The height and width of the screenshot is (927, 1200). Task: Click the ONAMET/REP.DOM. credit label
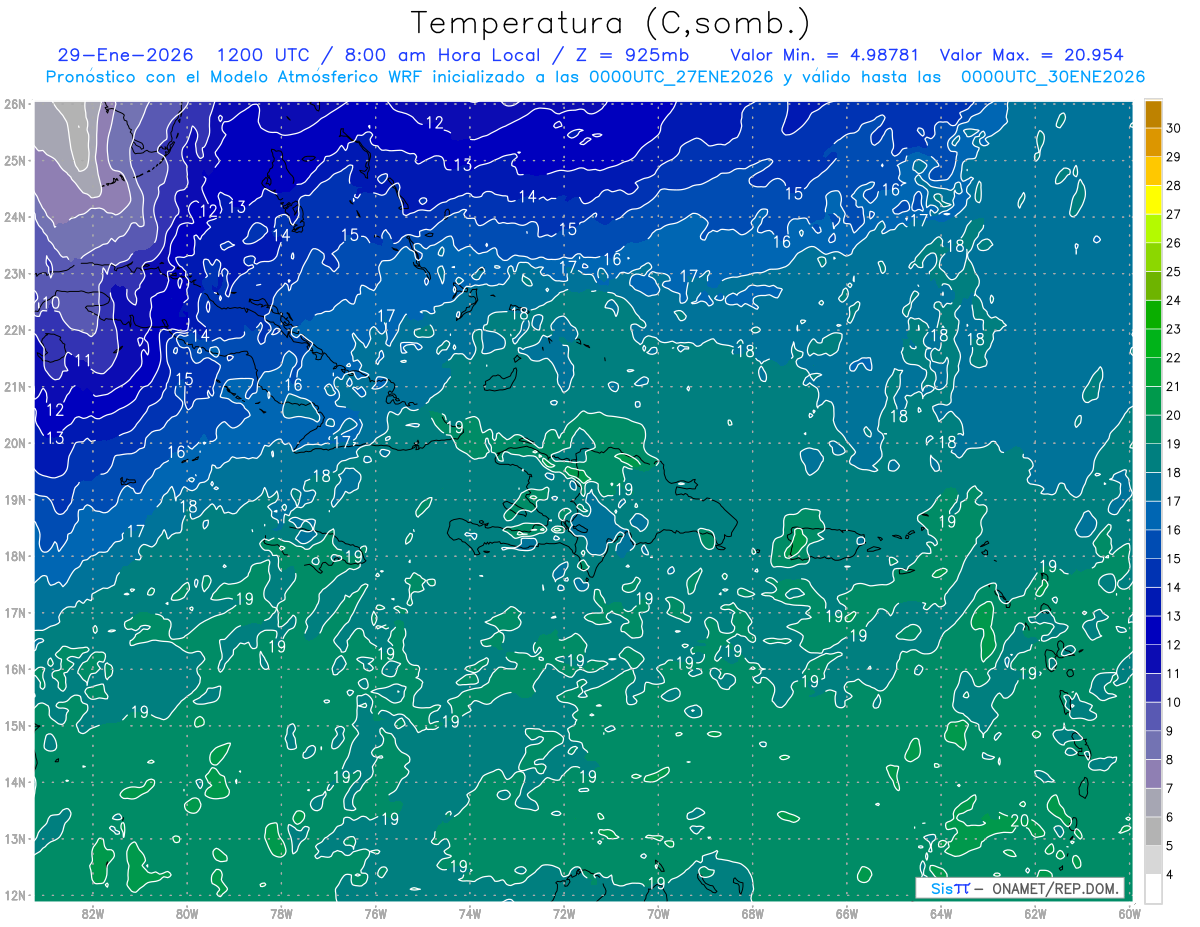pos(1055,888)
